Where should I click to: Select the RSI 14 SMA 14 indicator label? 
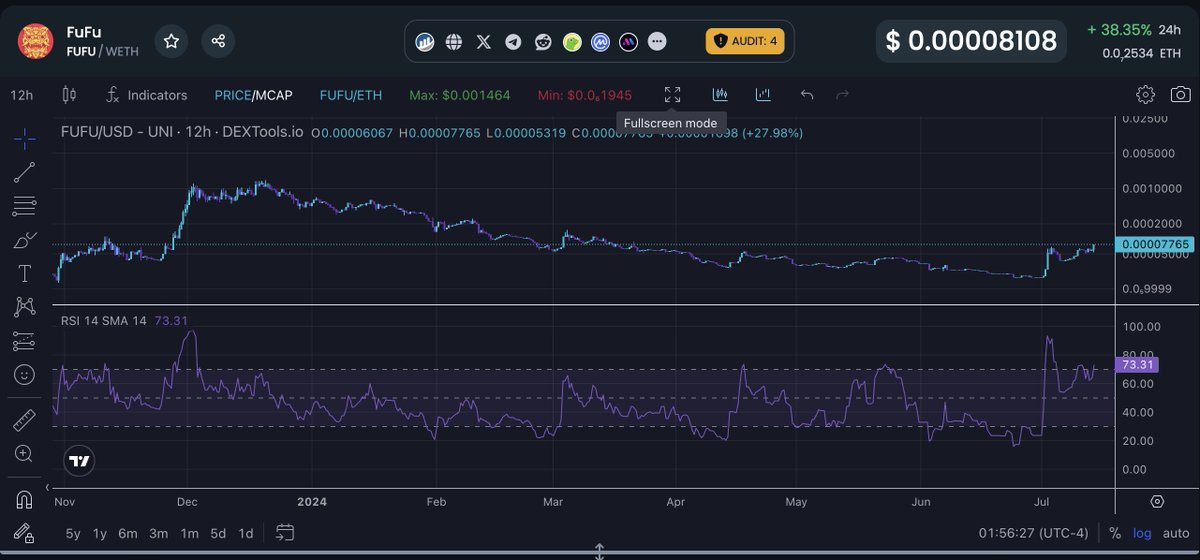point(104,320)
